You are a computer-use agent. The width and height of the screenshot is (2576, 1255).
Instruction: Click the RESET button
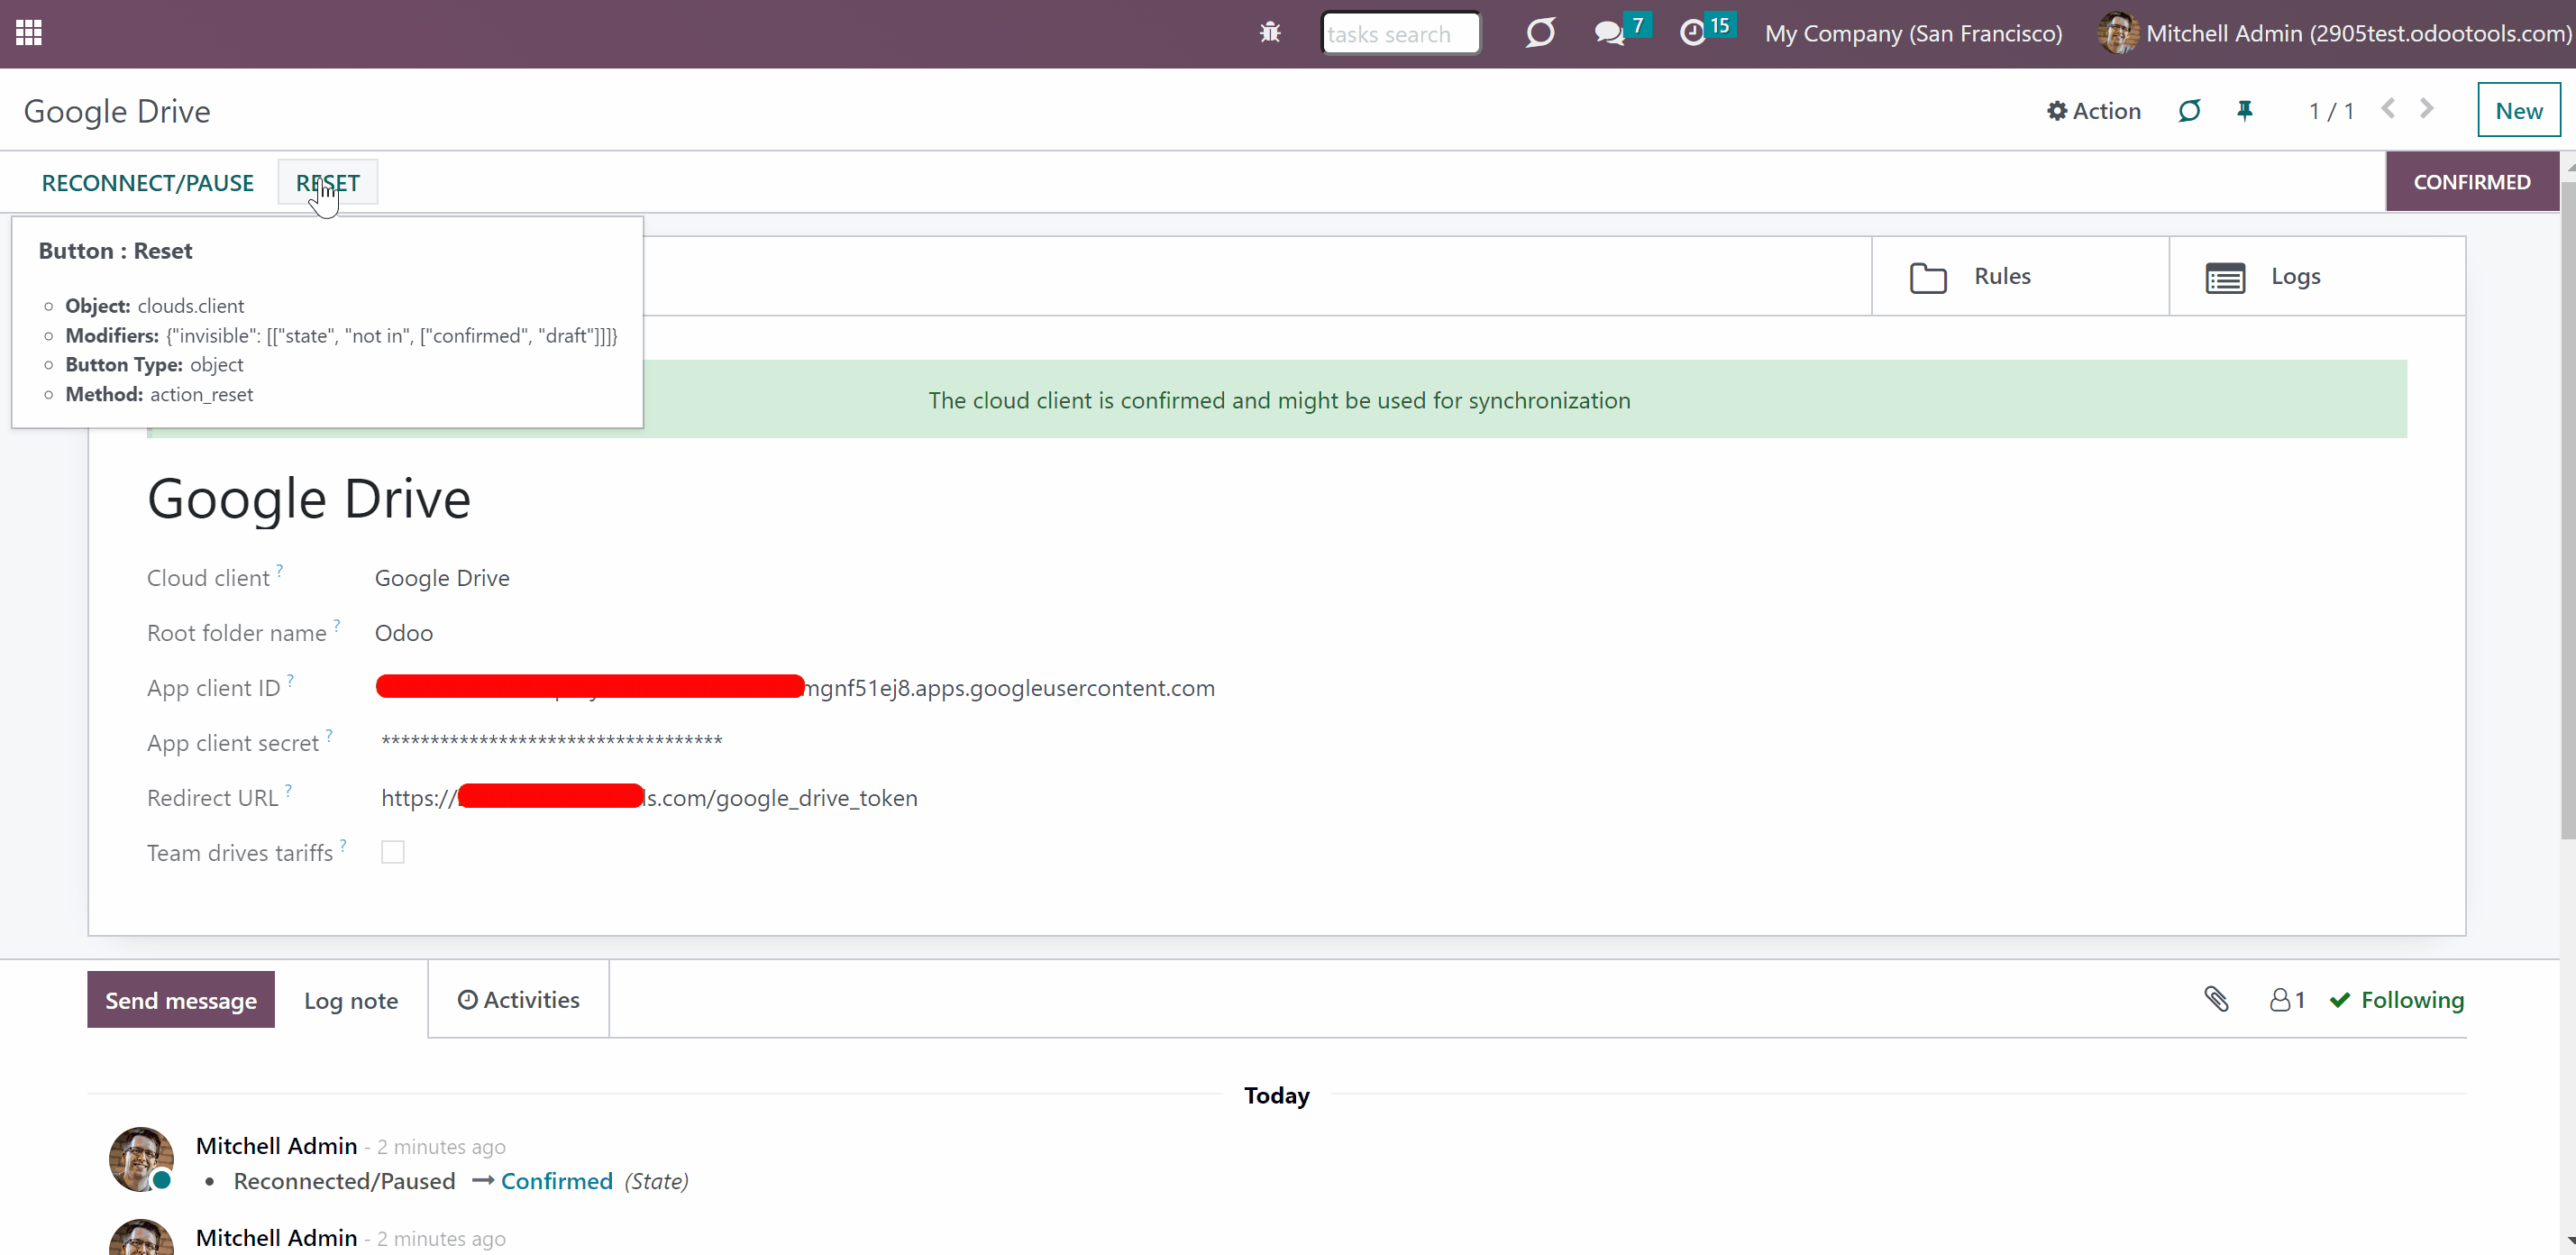328,183
